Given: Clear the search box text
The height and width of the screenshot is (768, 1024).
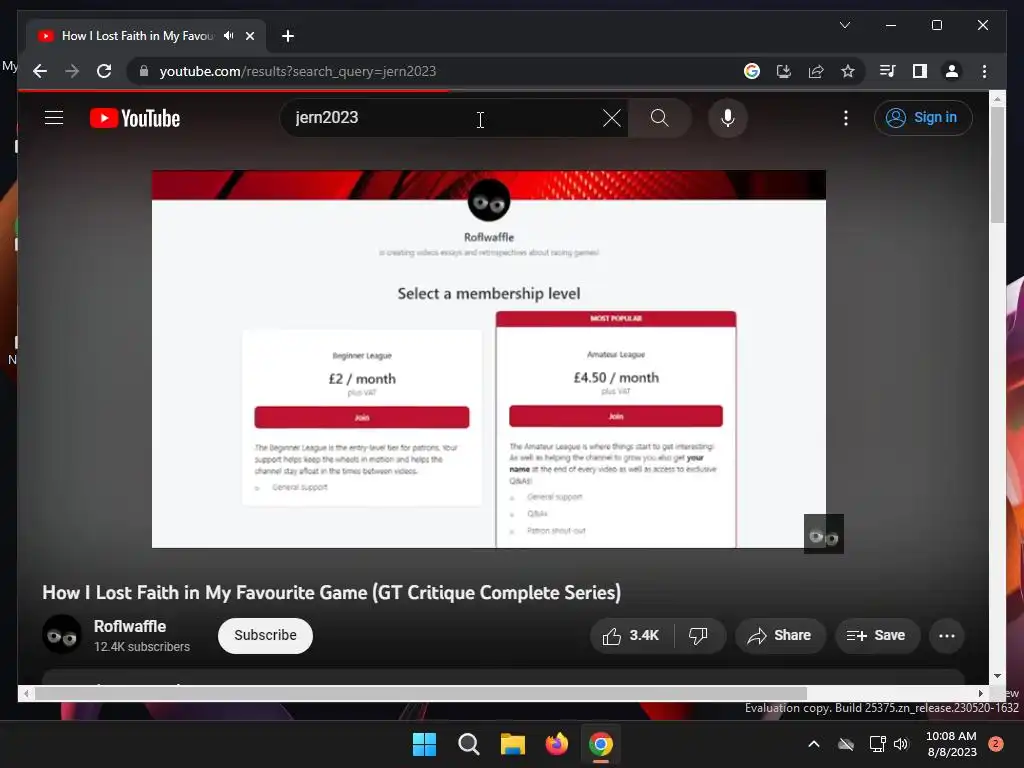Looking at the screenshot, I should (611, 118).
